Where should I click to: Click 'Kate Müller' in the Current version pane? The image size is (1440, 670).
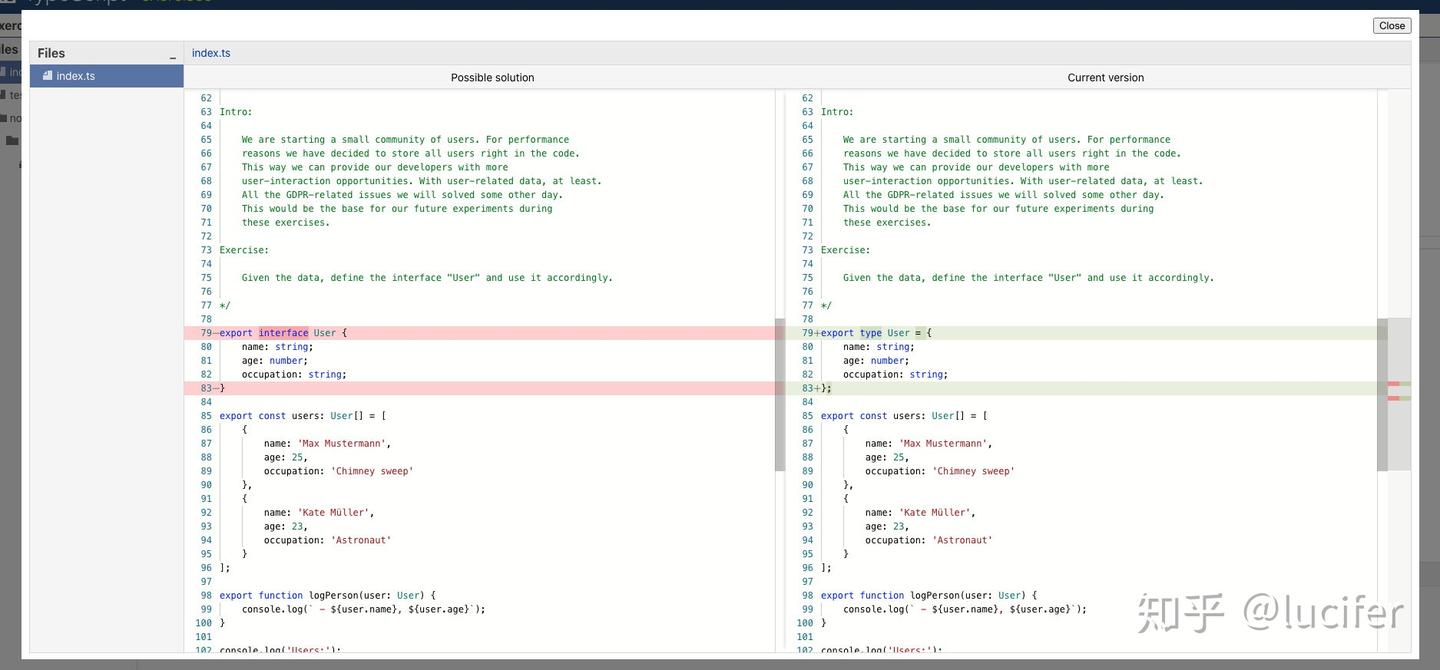pos(934,513)
